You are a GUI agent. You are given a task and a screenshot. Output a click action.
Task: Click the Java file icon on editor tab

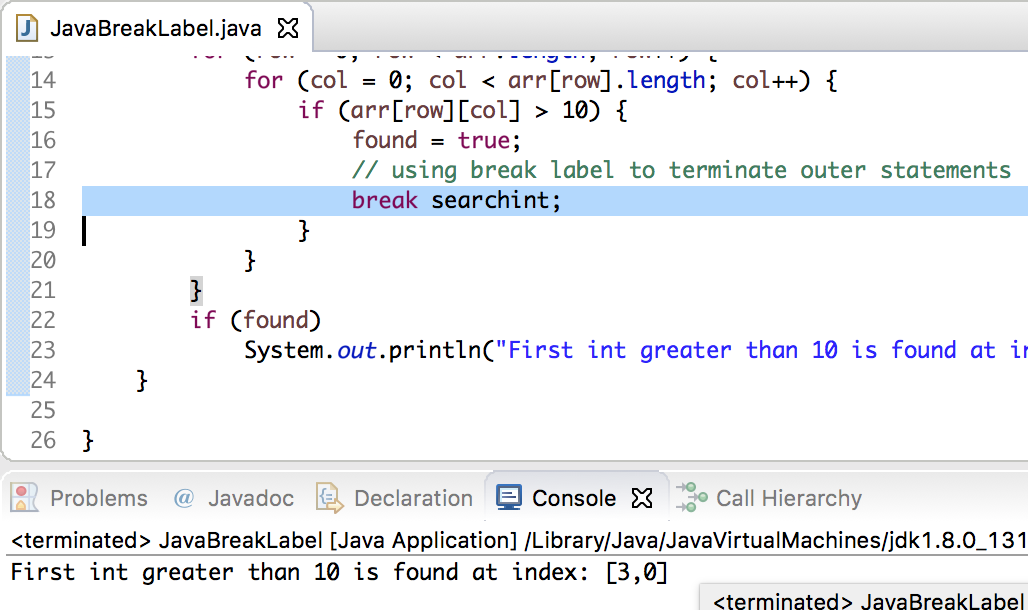[28, 28]
